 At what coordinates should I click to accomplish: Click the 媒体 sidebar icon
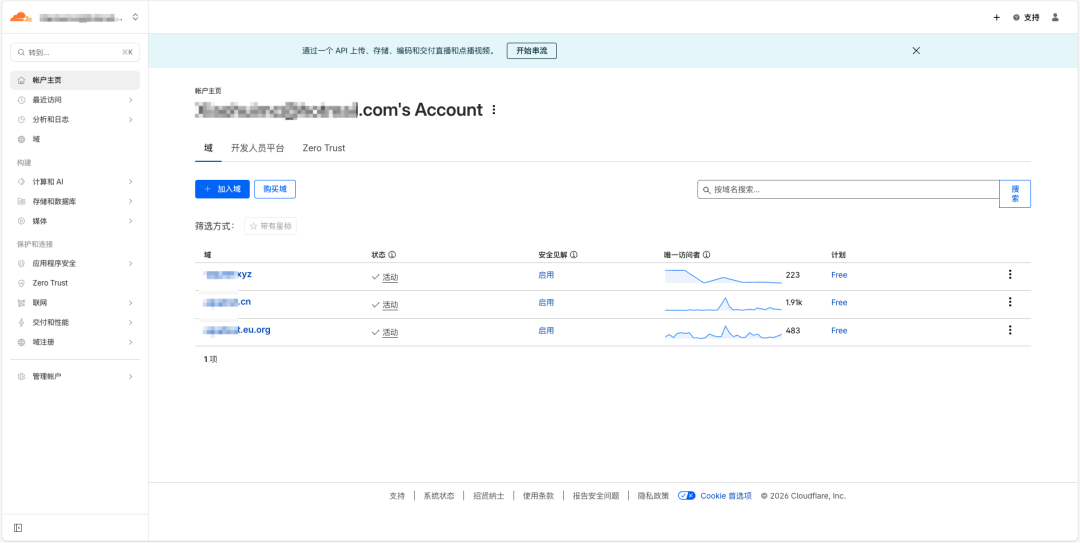[21, 221]
